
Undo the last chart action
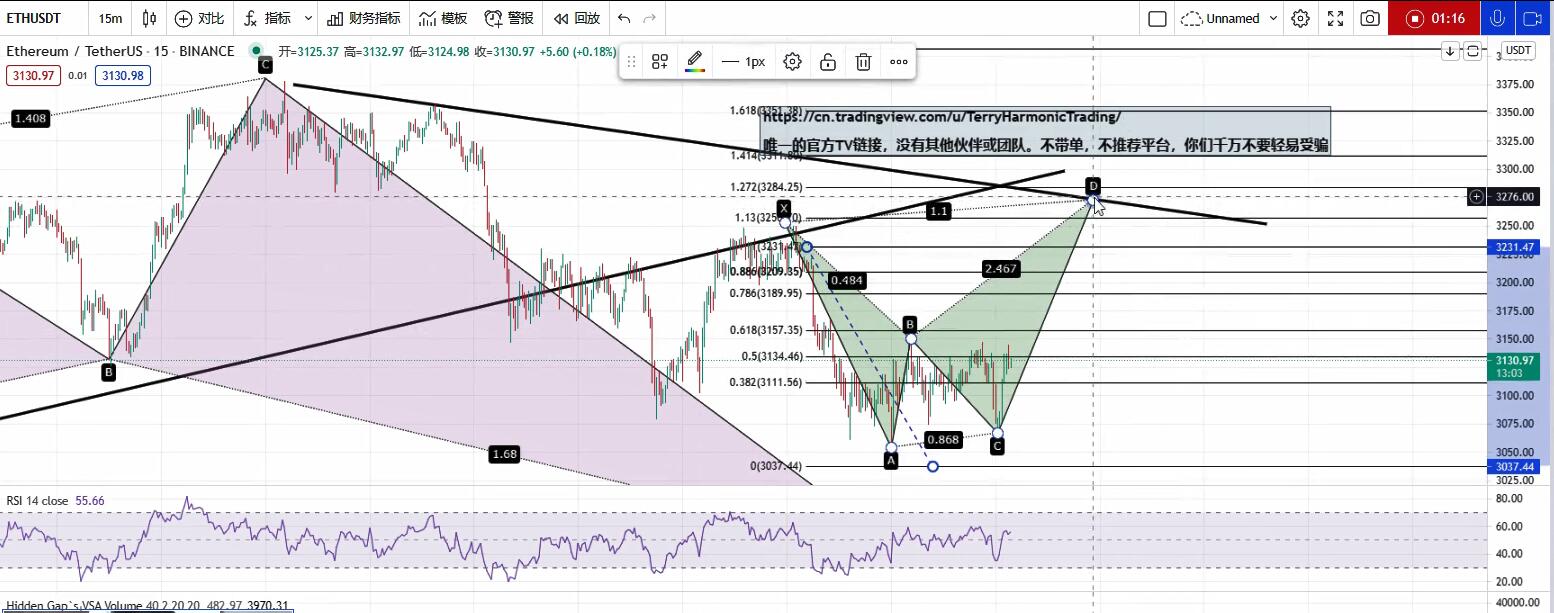624,18
